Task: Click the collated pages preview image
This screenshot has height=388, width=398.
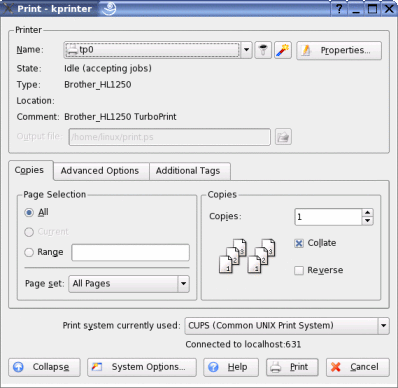Action: pyautogui.click(x=247, y=256)
